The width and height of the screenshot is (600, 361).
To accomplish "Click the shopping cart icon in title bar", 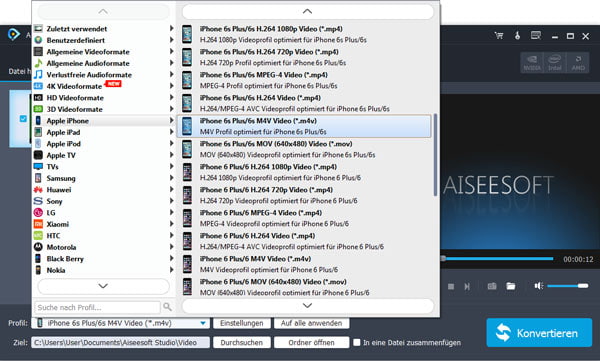I will [x=499, y=36].
